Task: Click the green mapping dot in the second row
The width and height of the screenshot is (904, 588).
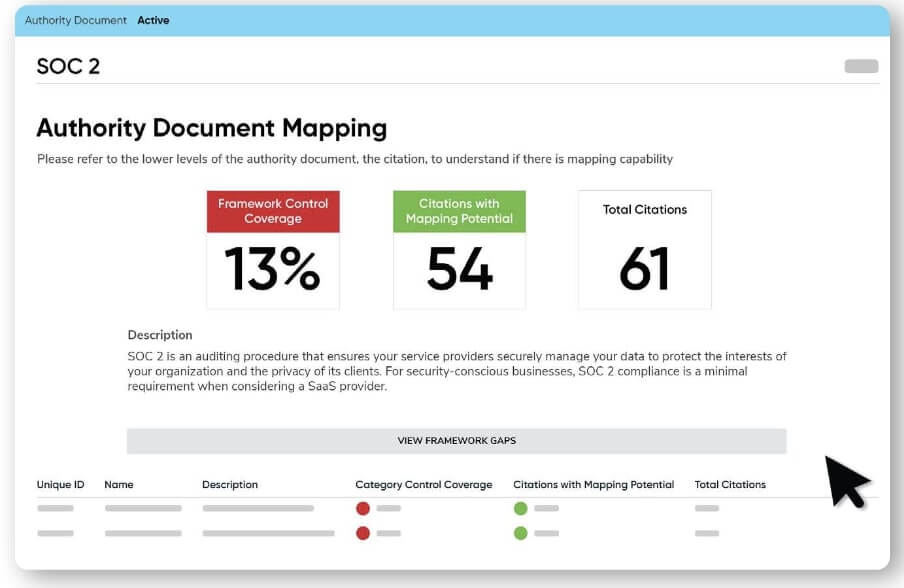Action: pos(521,534)
